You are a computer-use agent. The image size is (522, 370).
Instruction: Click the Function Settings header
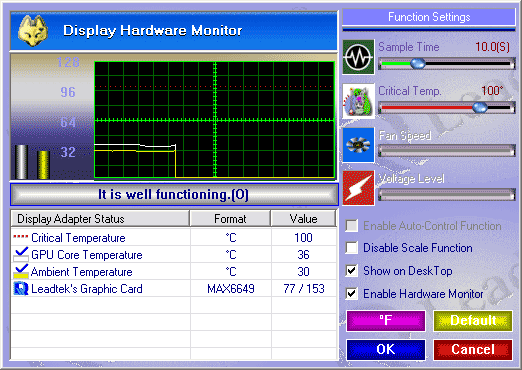(429, 17)
